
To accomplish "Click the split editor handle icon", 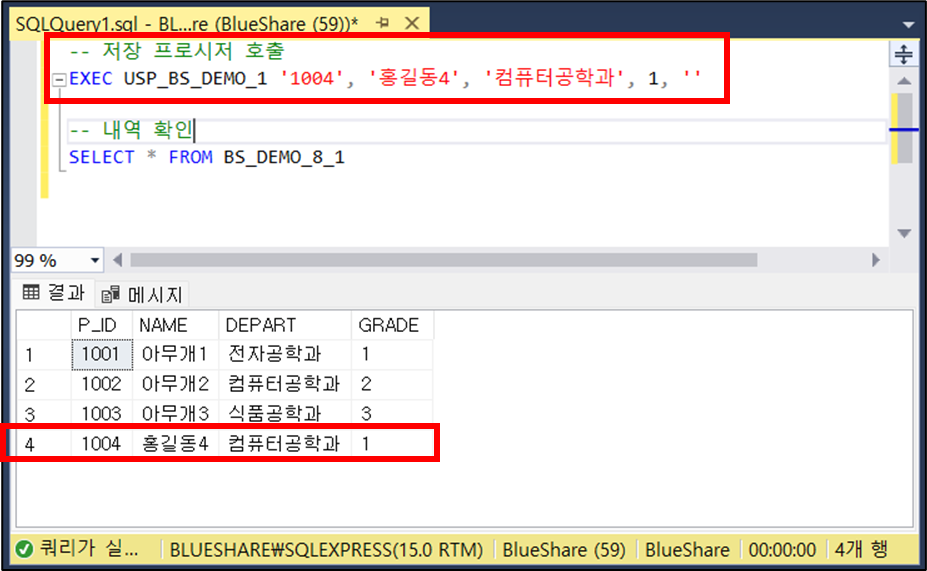I will (903, 54).
